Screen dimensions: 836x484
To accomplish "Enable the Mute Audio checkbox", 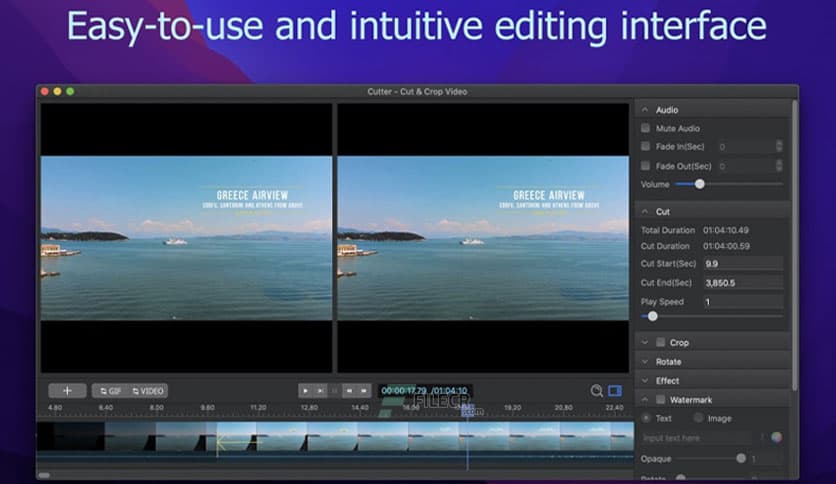I will click(x=646, y=128).
